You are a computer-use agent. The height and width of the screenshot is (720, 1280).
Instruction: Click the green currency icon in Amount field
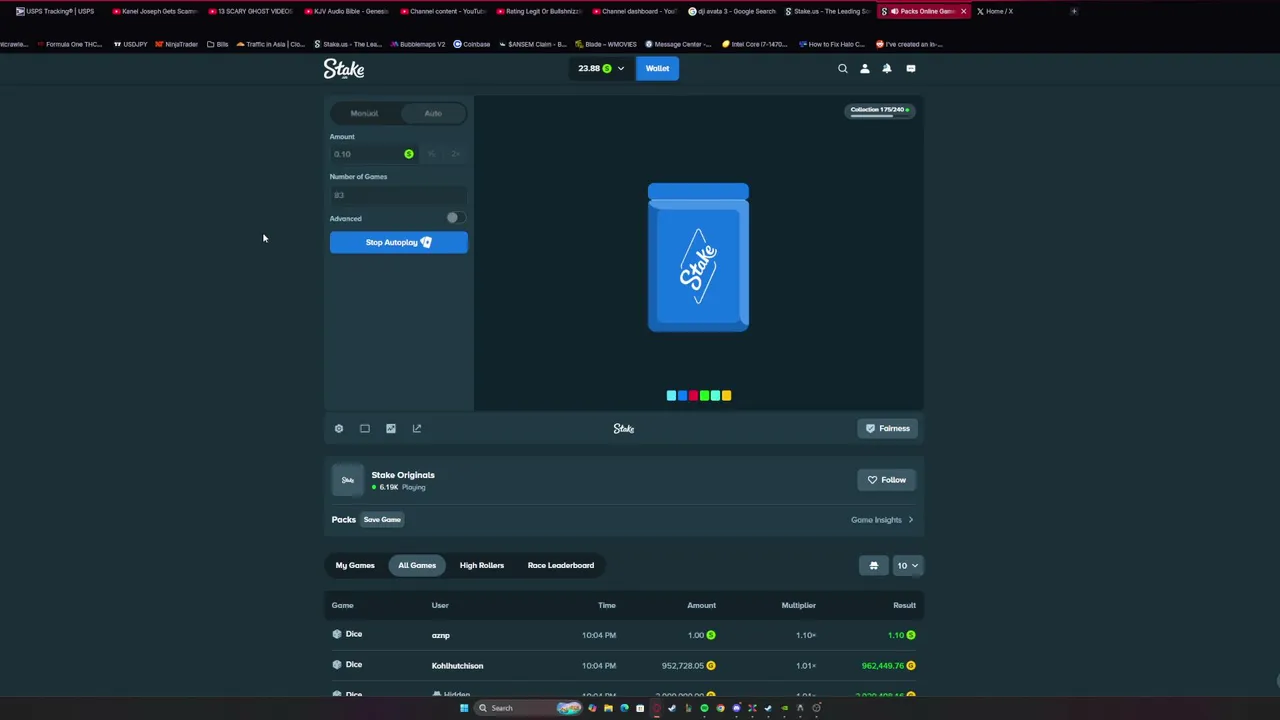click(409, 154)
